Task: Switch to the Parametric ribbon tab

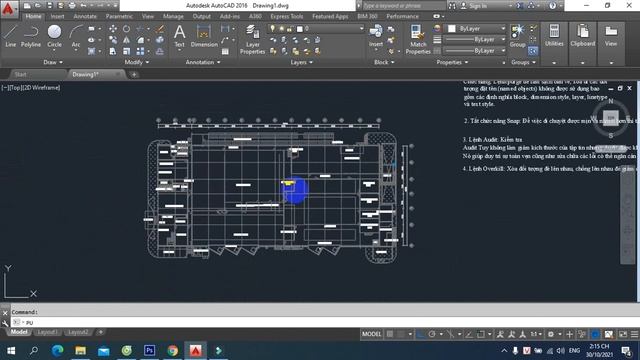Action: pos(119,16)
